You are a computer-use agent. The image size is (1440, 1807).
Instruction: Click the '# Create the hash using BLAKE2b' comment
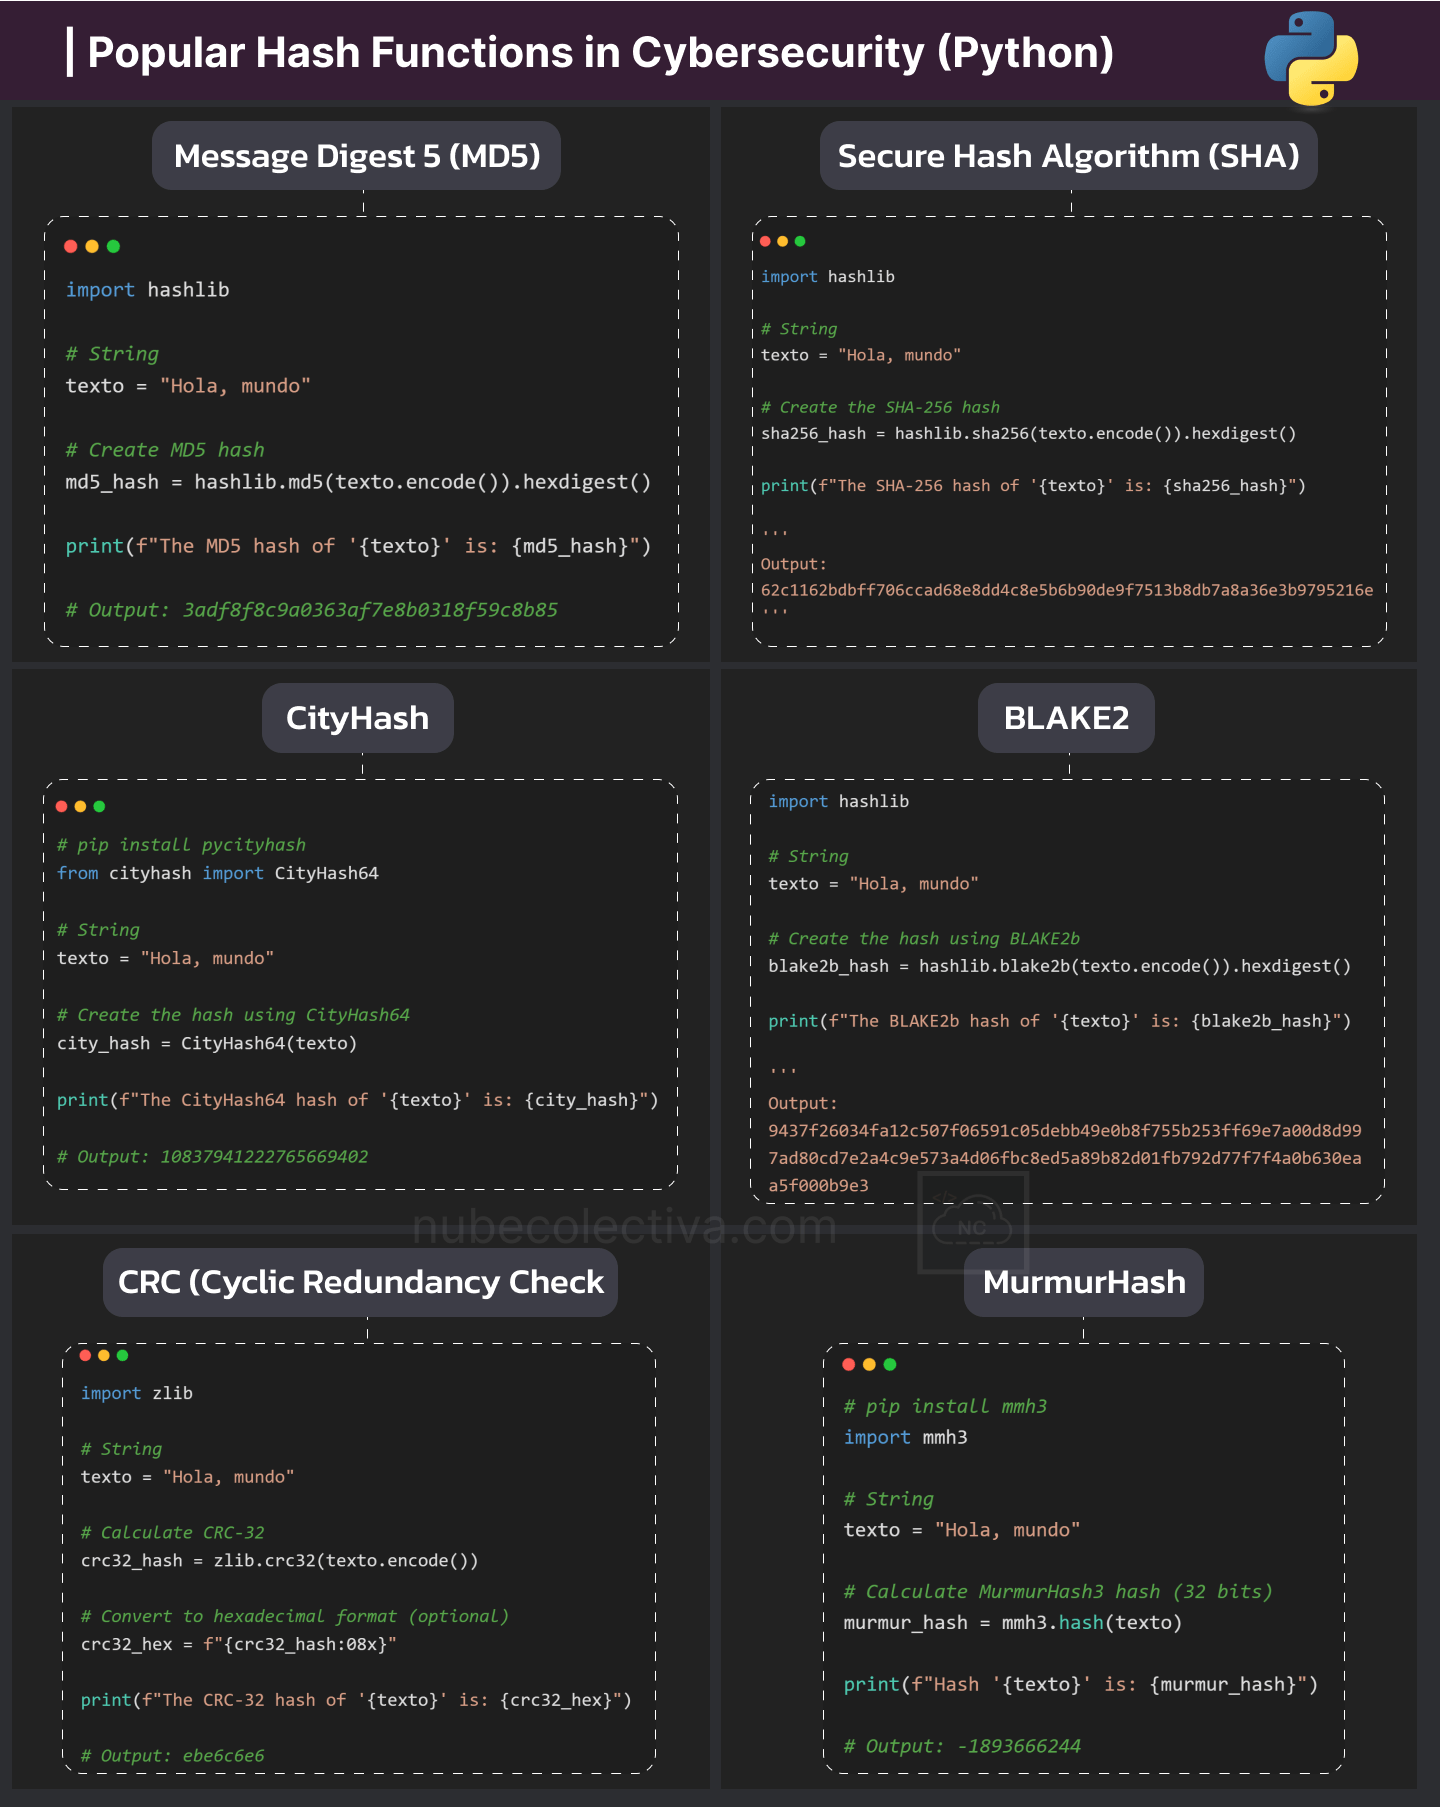pos(924,939)
